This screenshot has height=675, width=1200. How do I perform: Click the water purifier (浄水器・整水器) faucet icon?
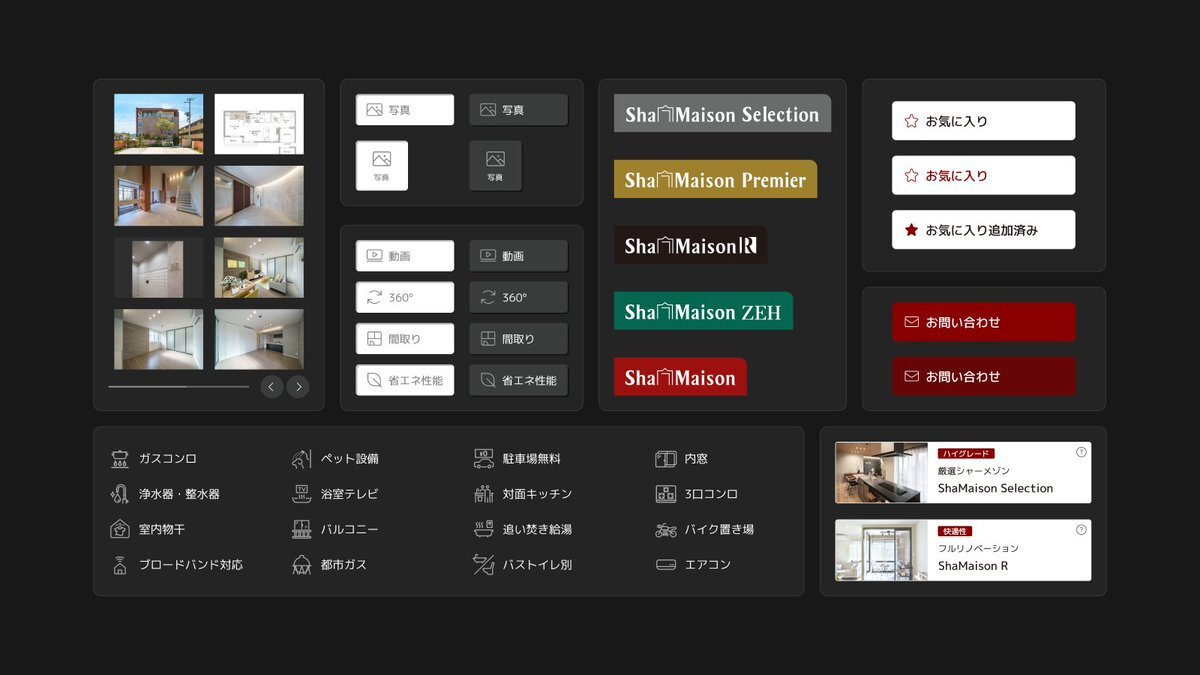(120, 494)
